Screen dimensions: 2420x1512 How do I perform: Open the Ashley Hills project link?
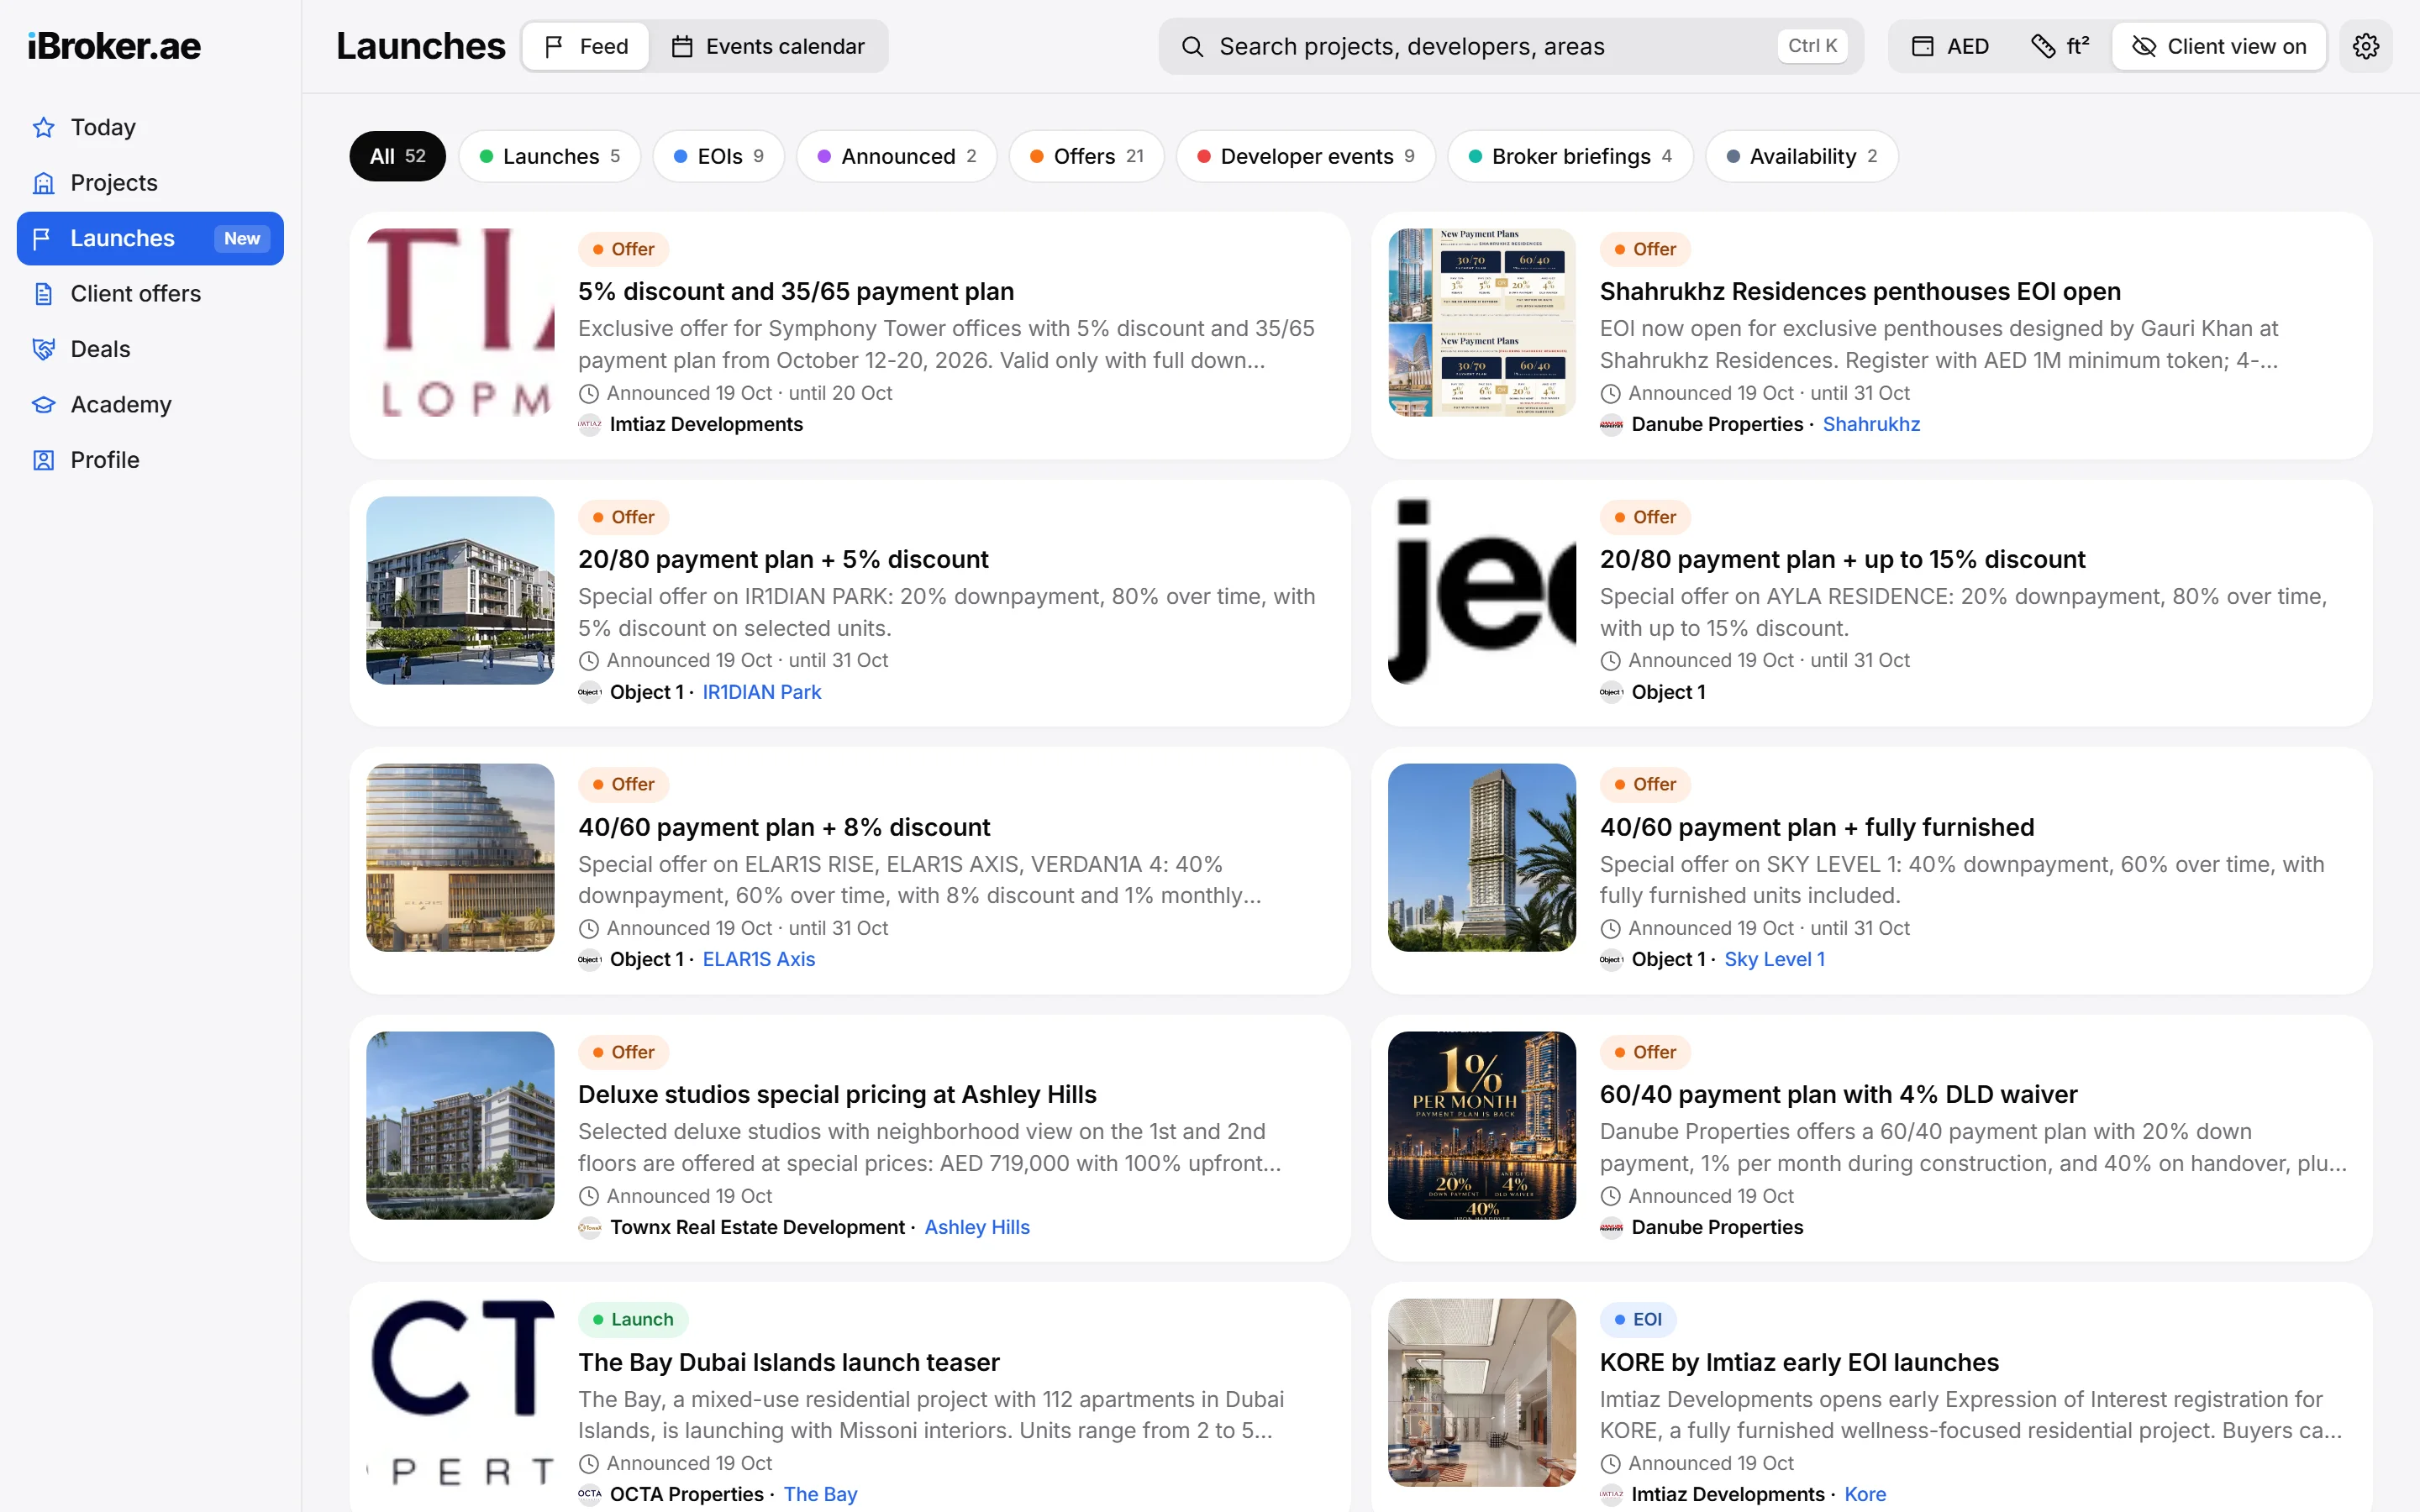click(x=976, y=1227)
